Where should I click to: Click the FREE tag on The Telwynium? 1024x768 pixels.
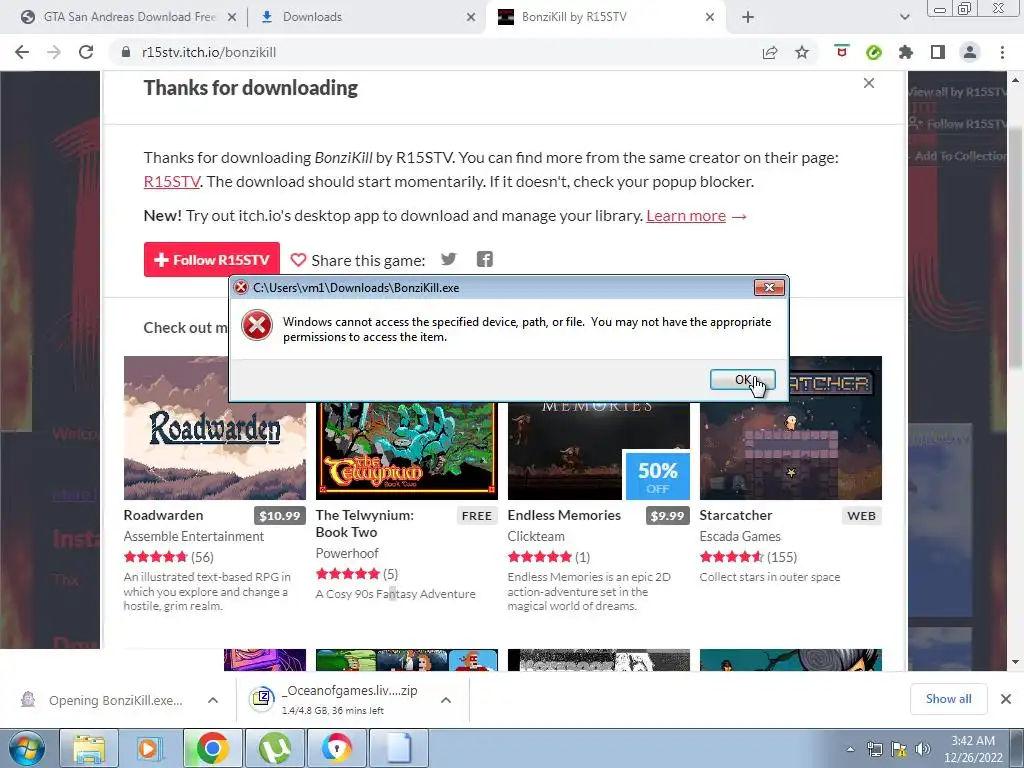477,516
